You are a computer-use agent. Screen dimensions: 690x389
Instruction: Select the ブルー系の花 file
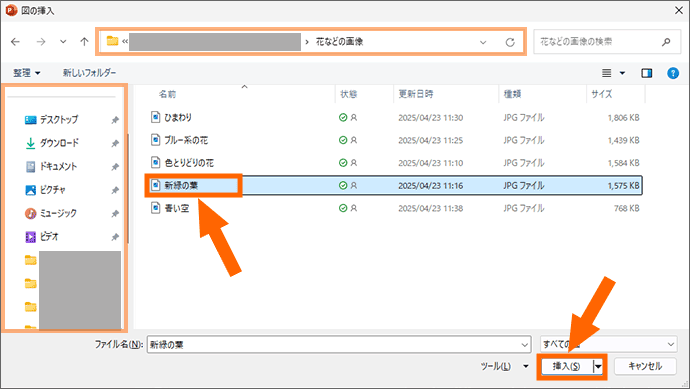186,140
